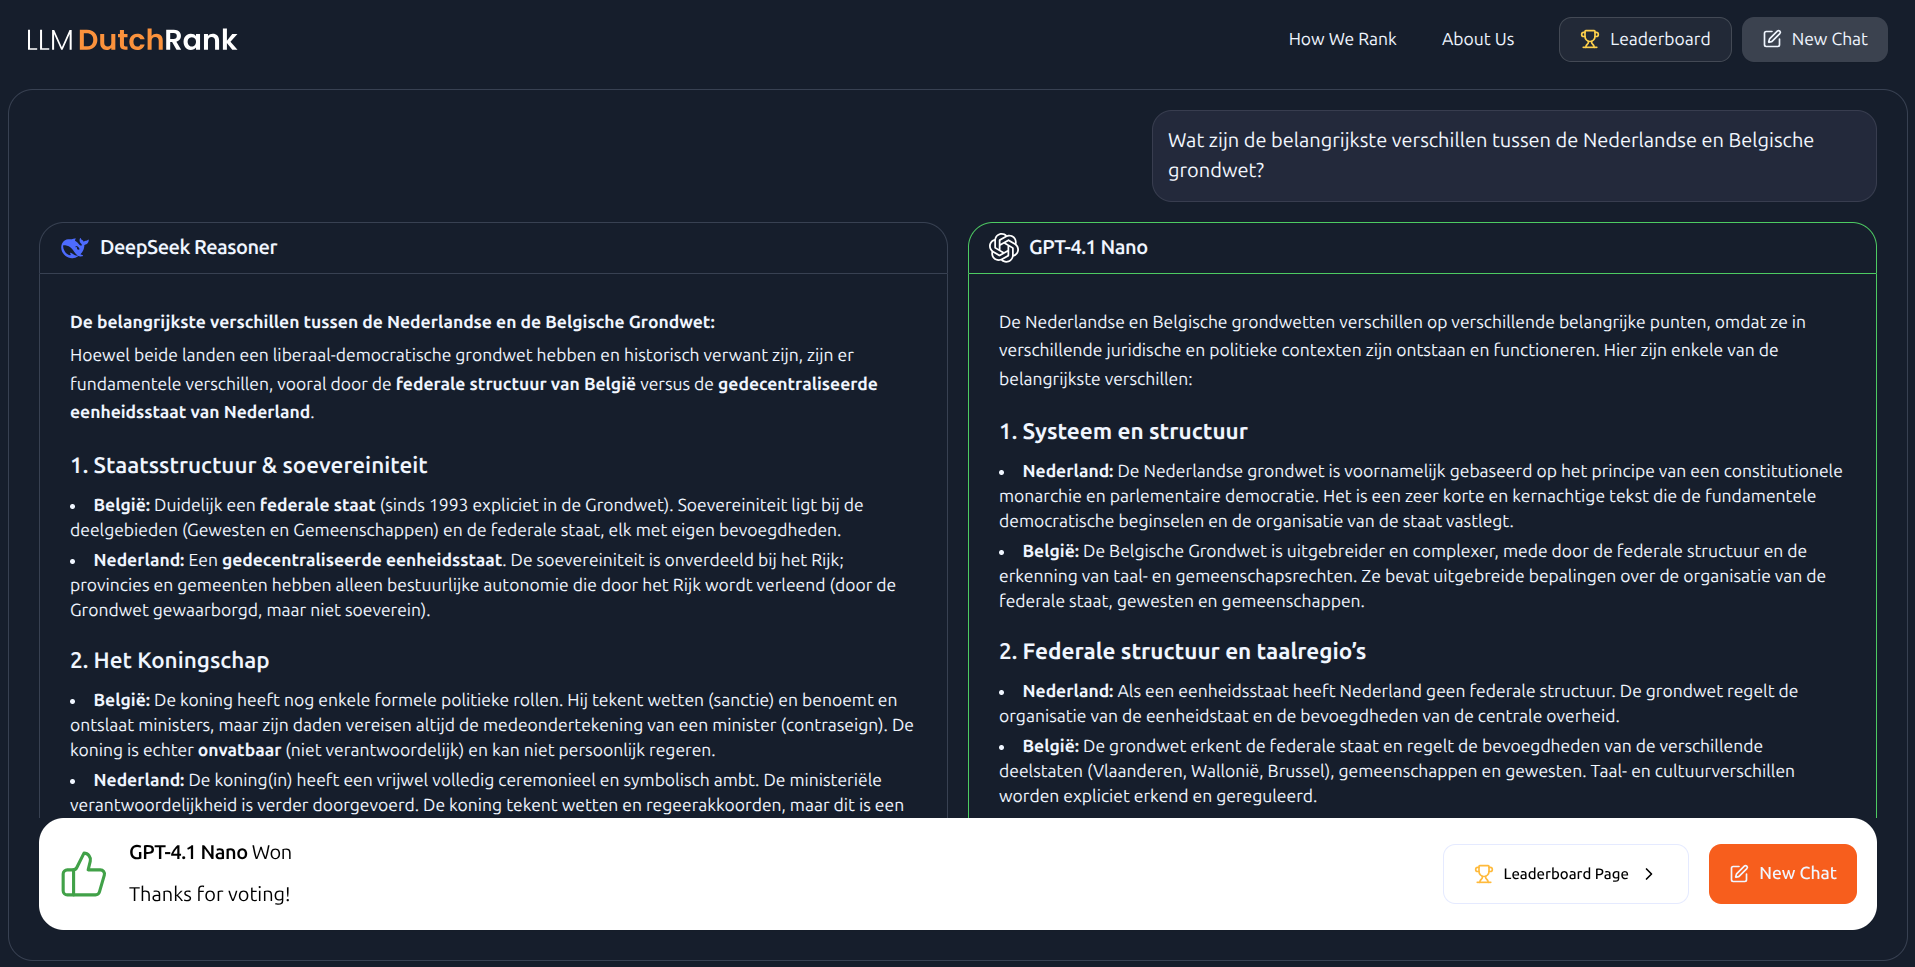Click heading "1. Systeem en structuur"
This screenshot has width=1915, height=967.
[1123, 432]
